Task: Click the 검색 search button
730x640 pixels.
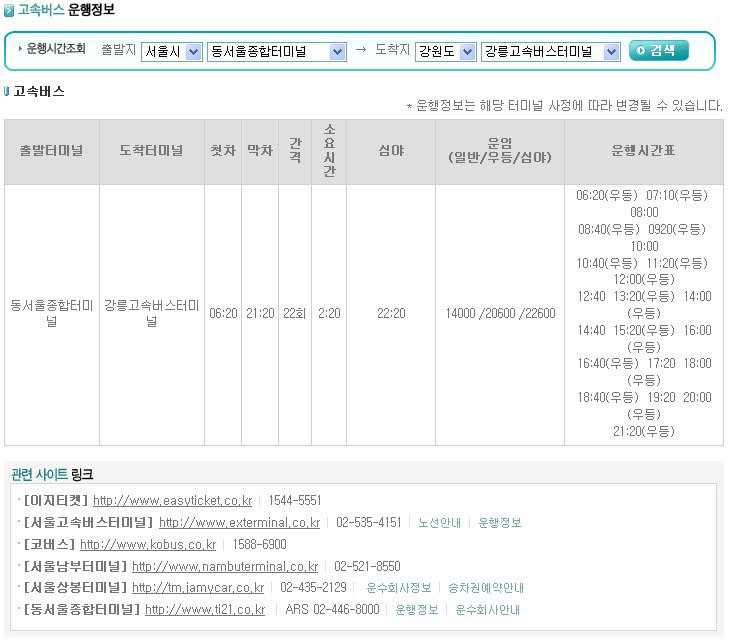Action: tap(658, 50)
